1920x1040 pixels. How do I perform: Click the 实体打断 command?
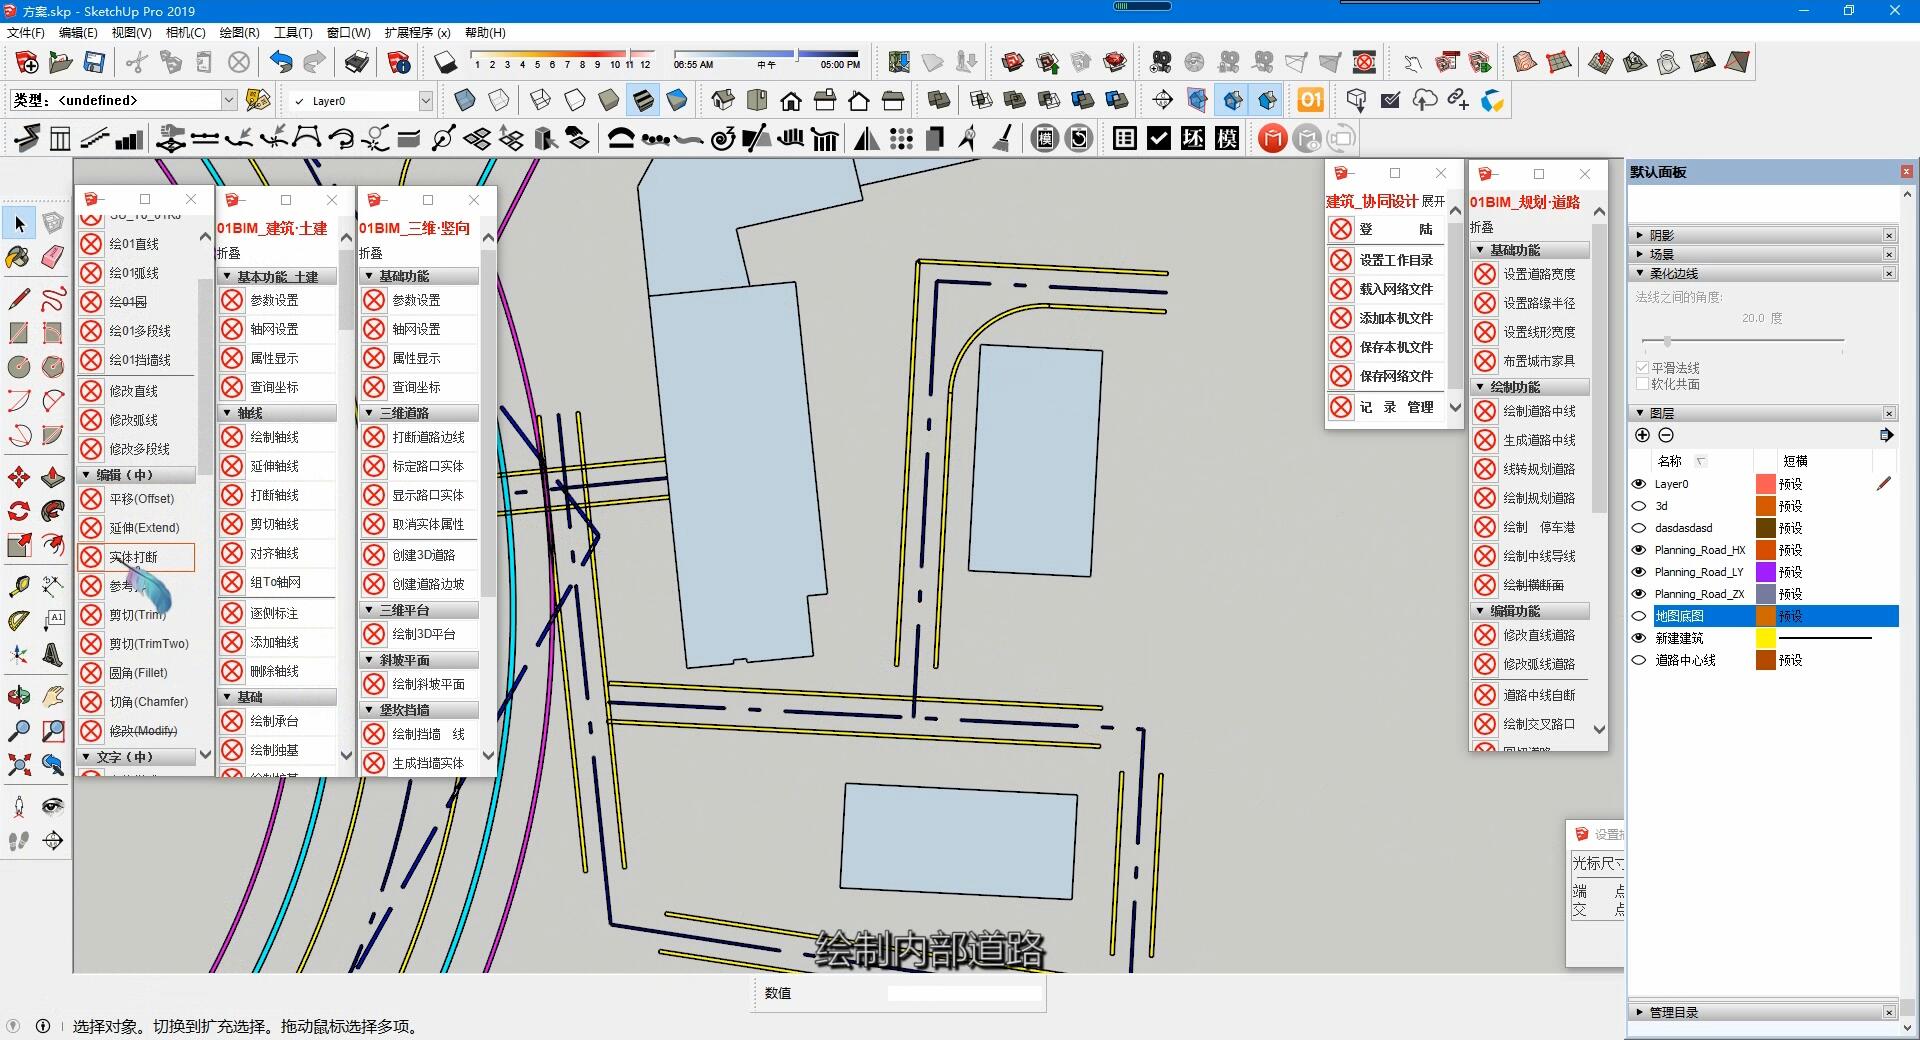[x=136, y=557]
